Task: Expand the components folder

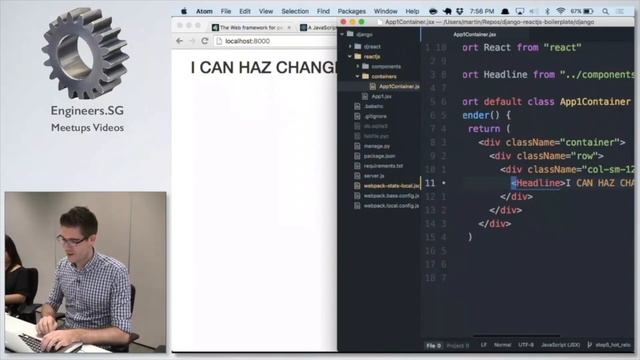Action: 358,66
